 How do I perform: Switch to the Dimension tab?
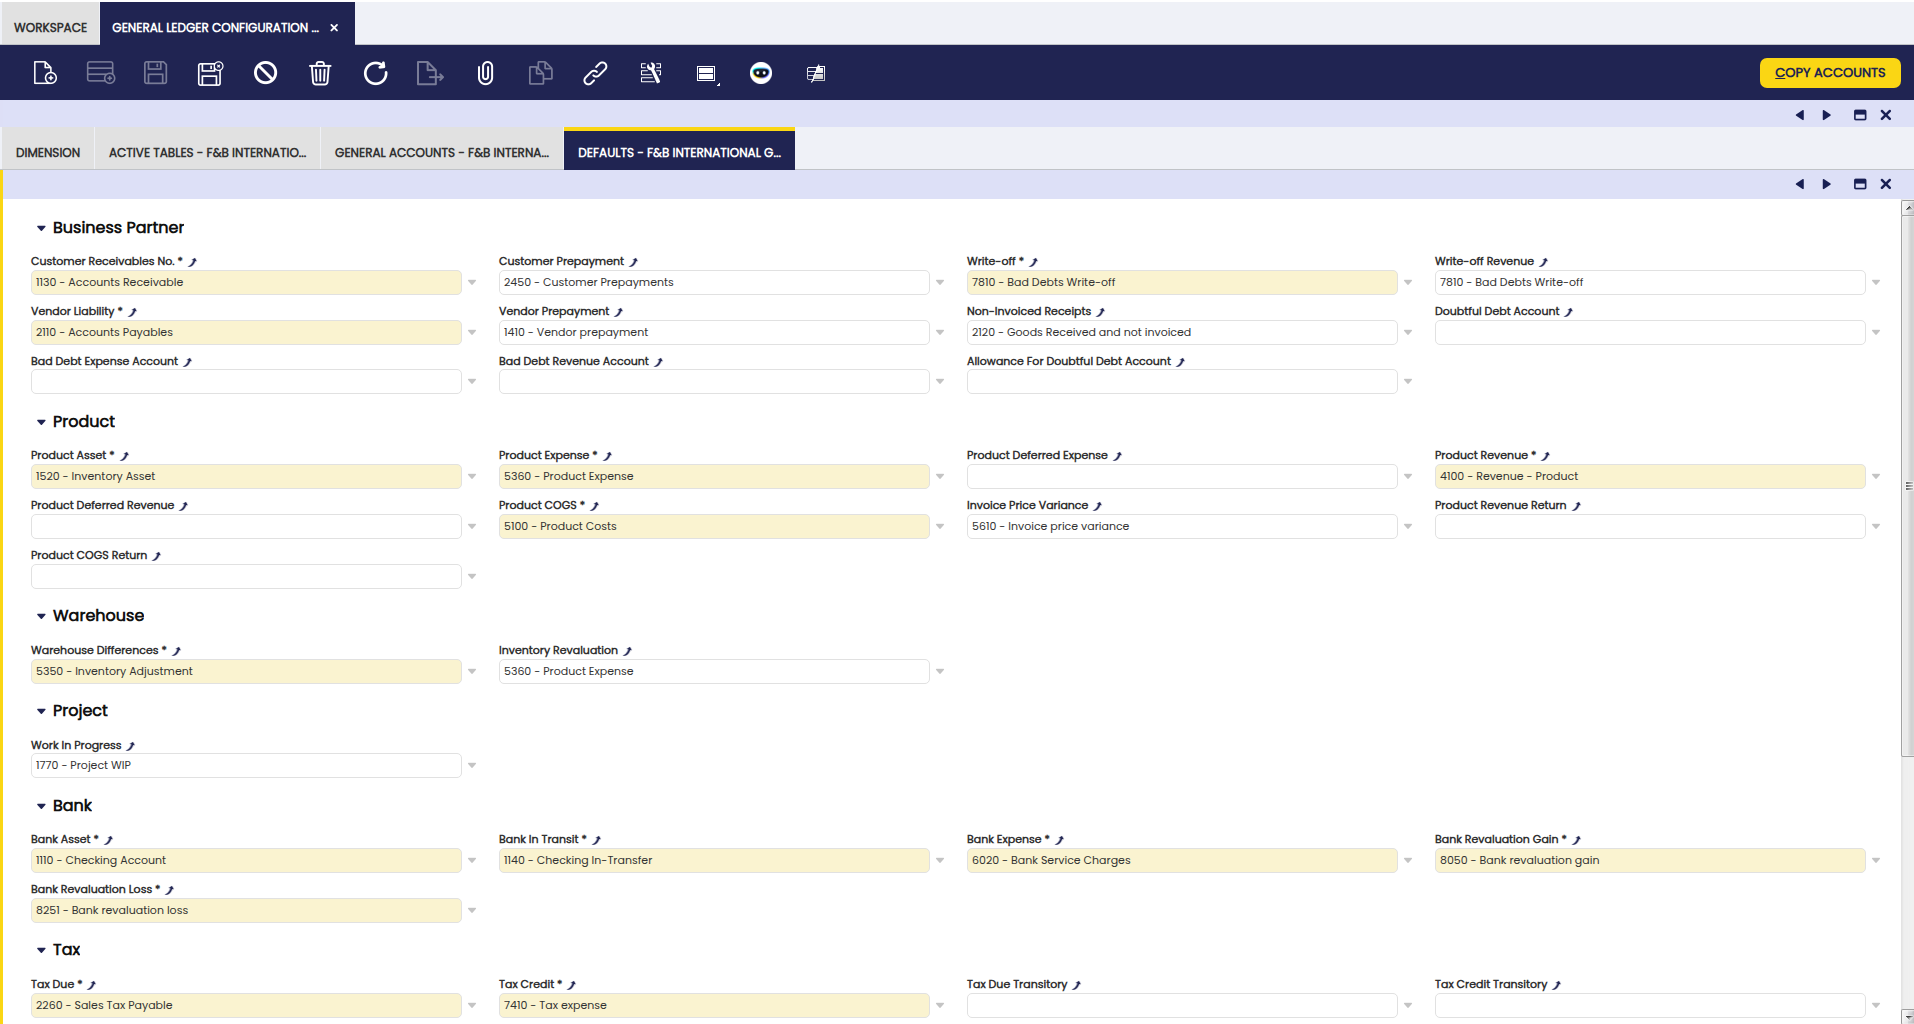click(x=48, y=153)
